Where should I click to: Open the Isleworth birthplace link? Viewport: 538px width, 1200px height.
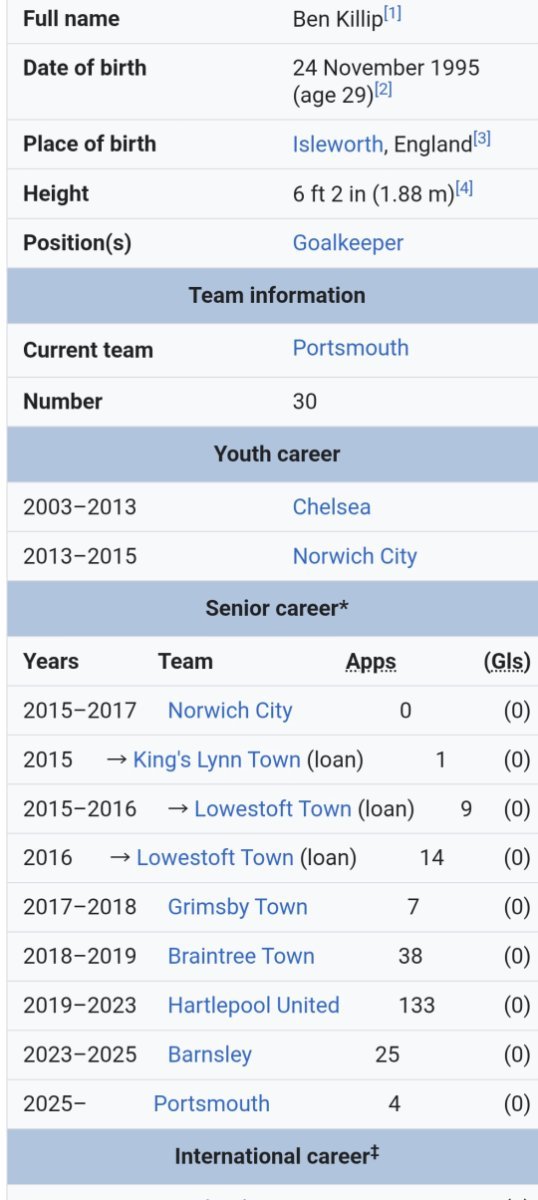coord(337,144)
